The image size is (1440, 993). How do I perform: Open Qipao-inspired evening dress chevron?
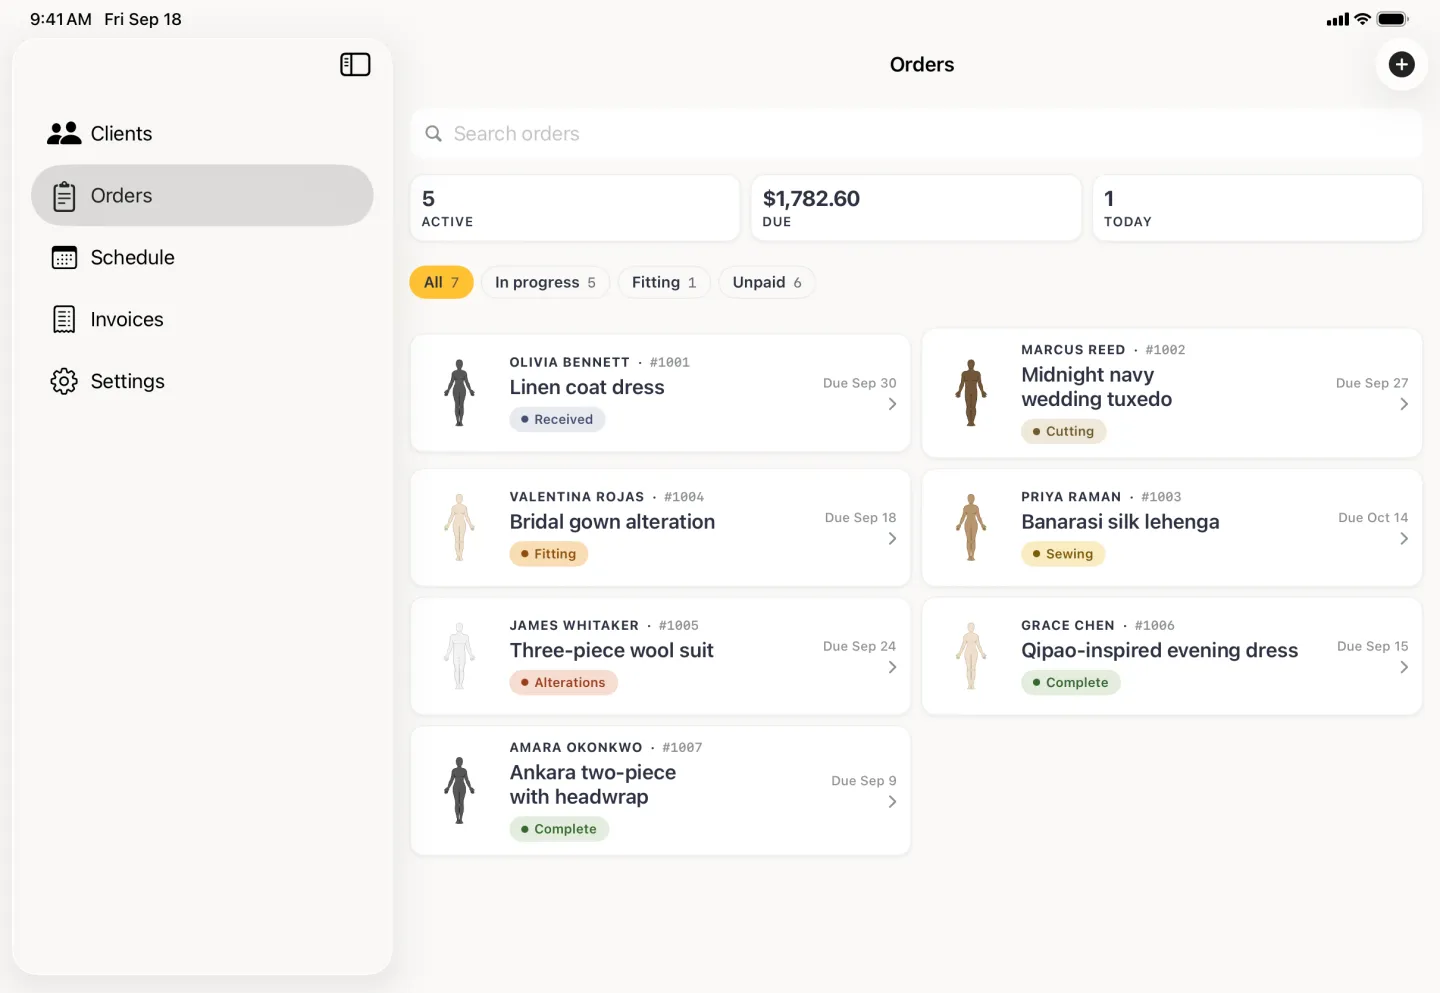pos(1404,667)
